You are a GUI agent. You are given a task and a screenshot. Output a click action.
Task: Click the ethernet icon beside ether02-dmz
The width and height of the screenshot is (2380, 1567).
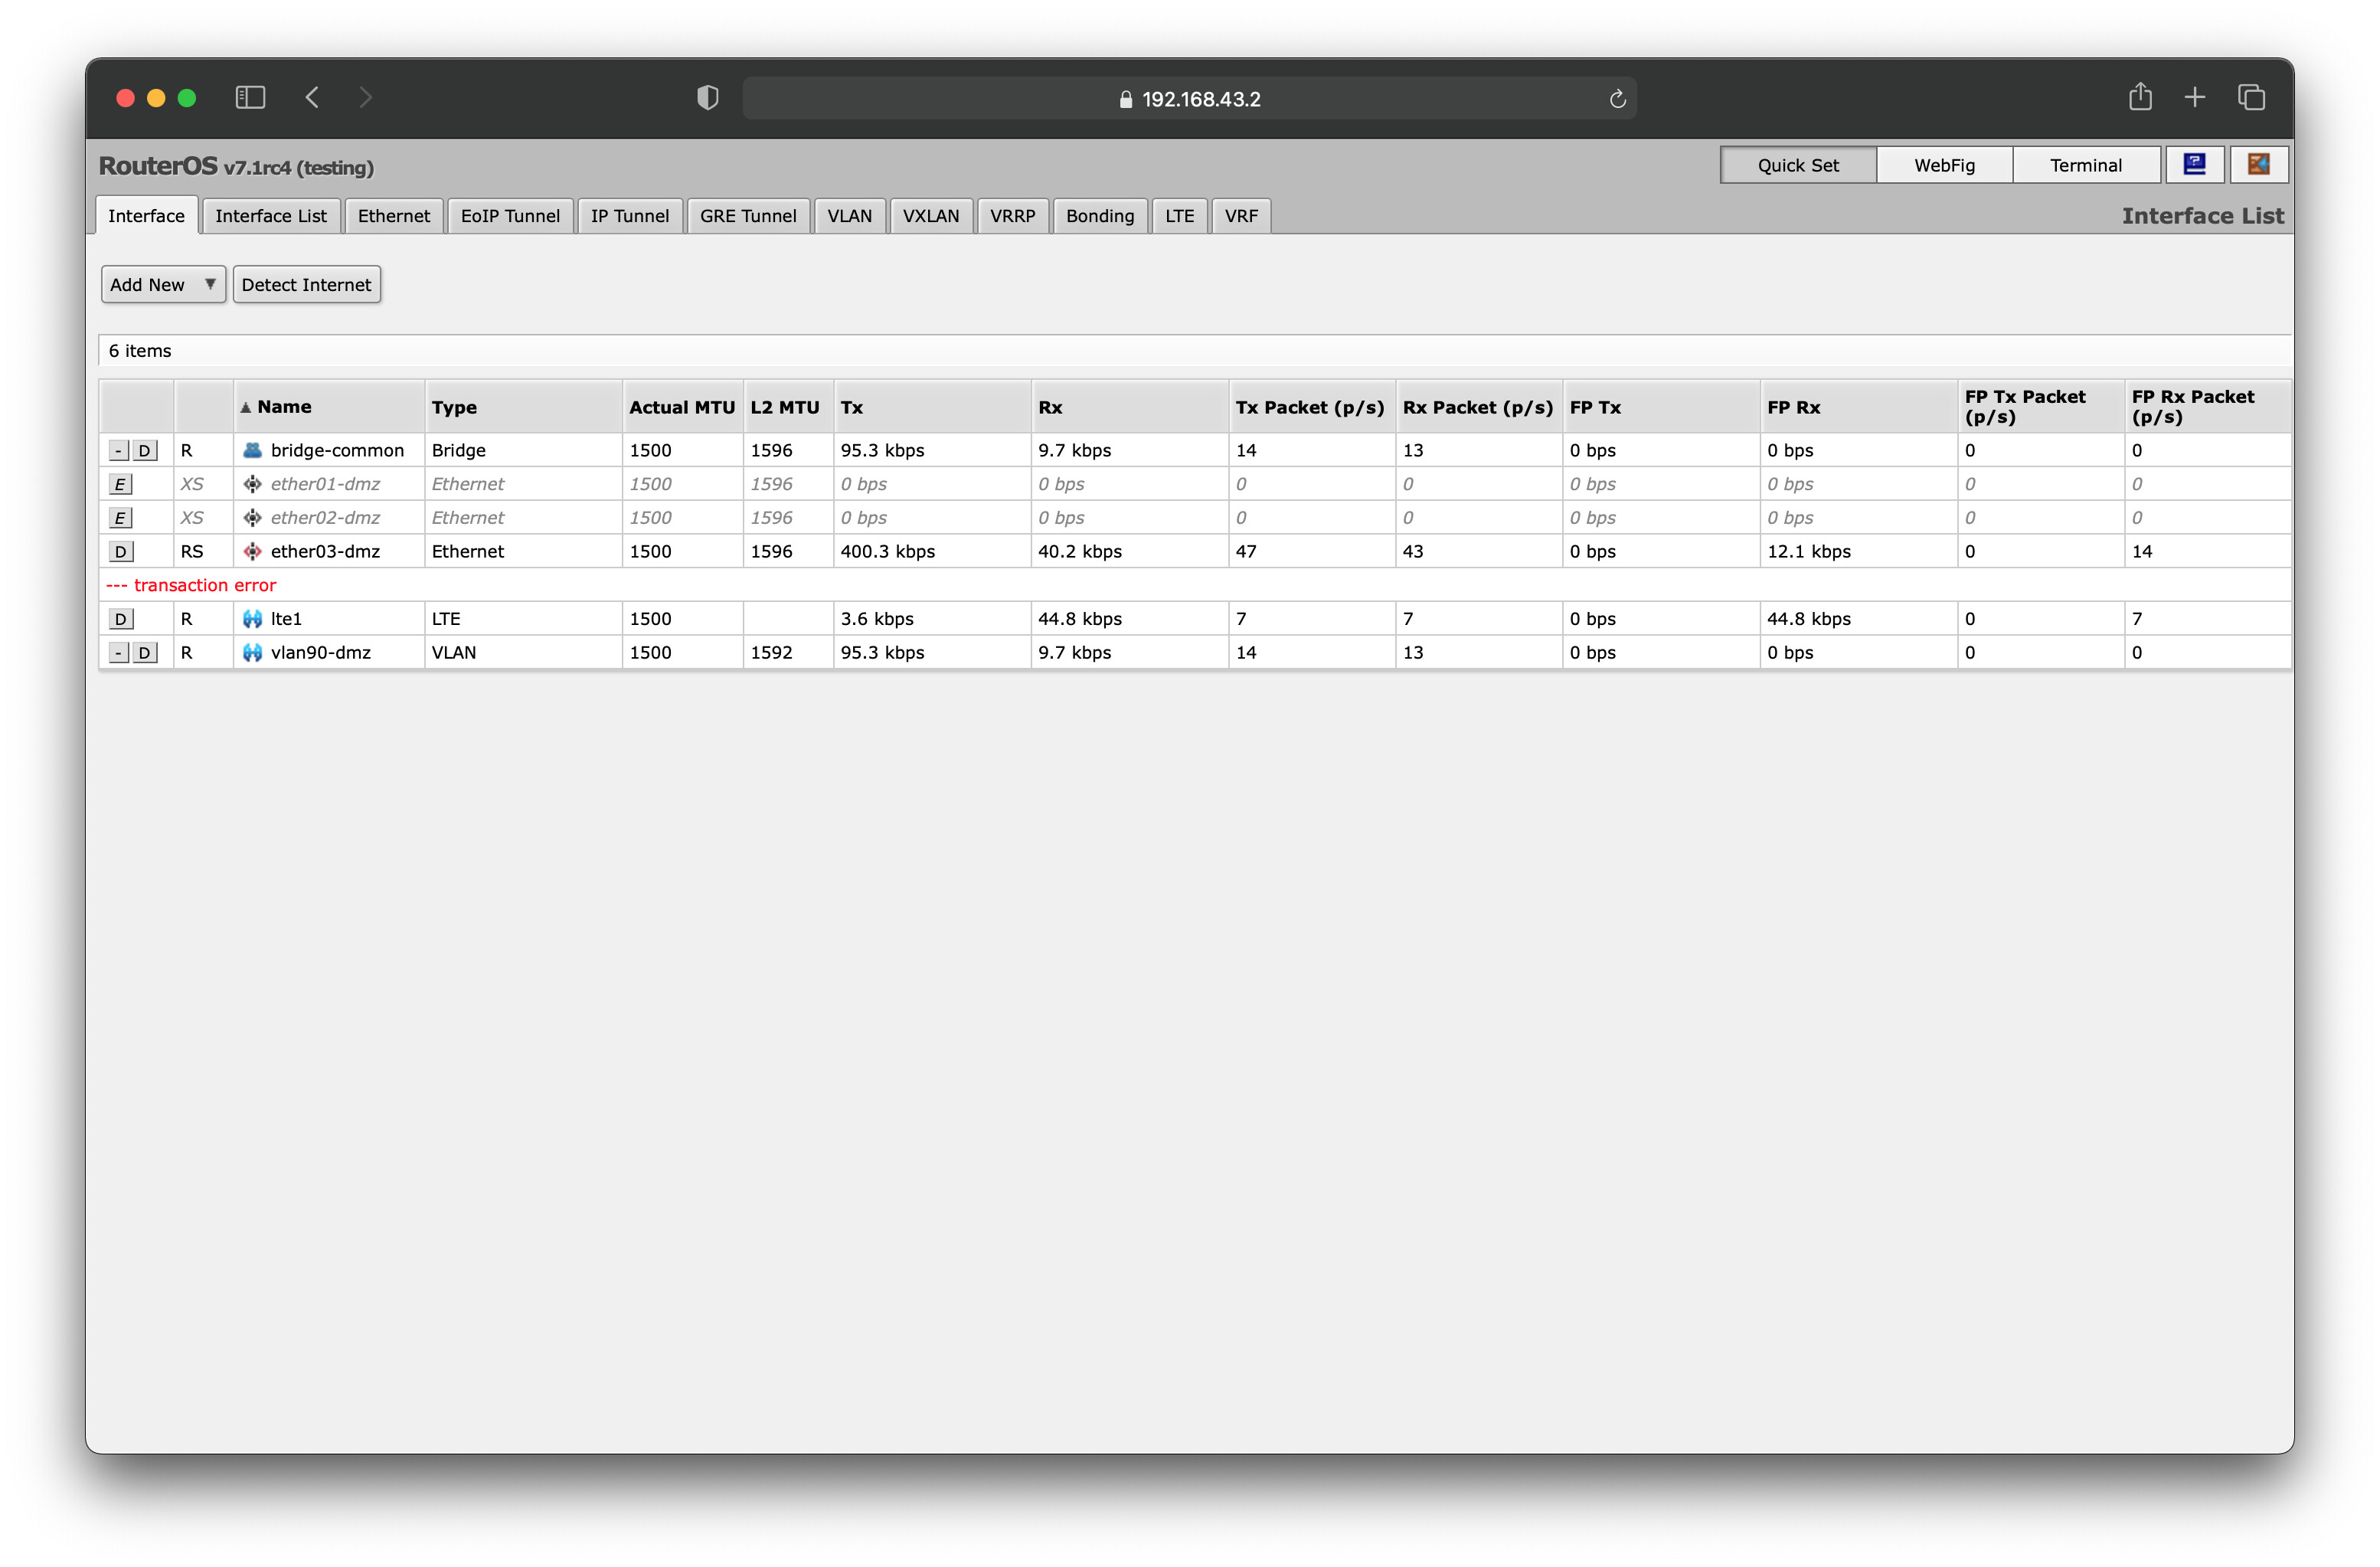click(253, 517)
